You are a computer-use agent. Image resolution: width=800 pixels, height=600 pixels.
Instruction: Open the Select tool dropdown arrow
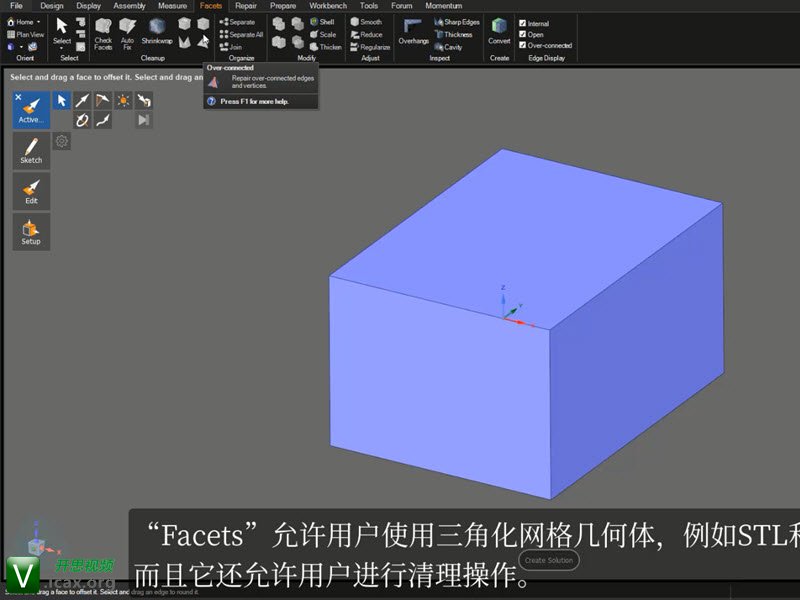click(x=62, y=48)
